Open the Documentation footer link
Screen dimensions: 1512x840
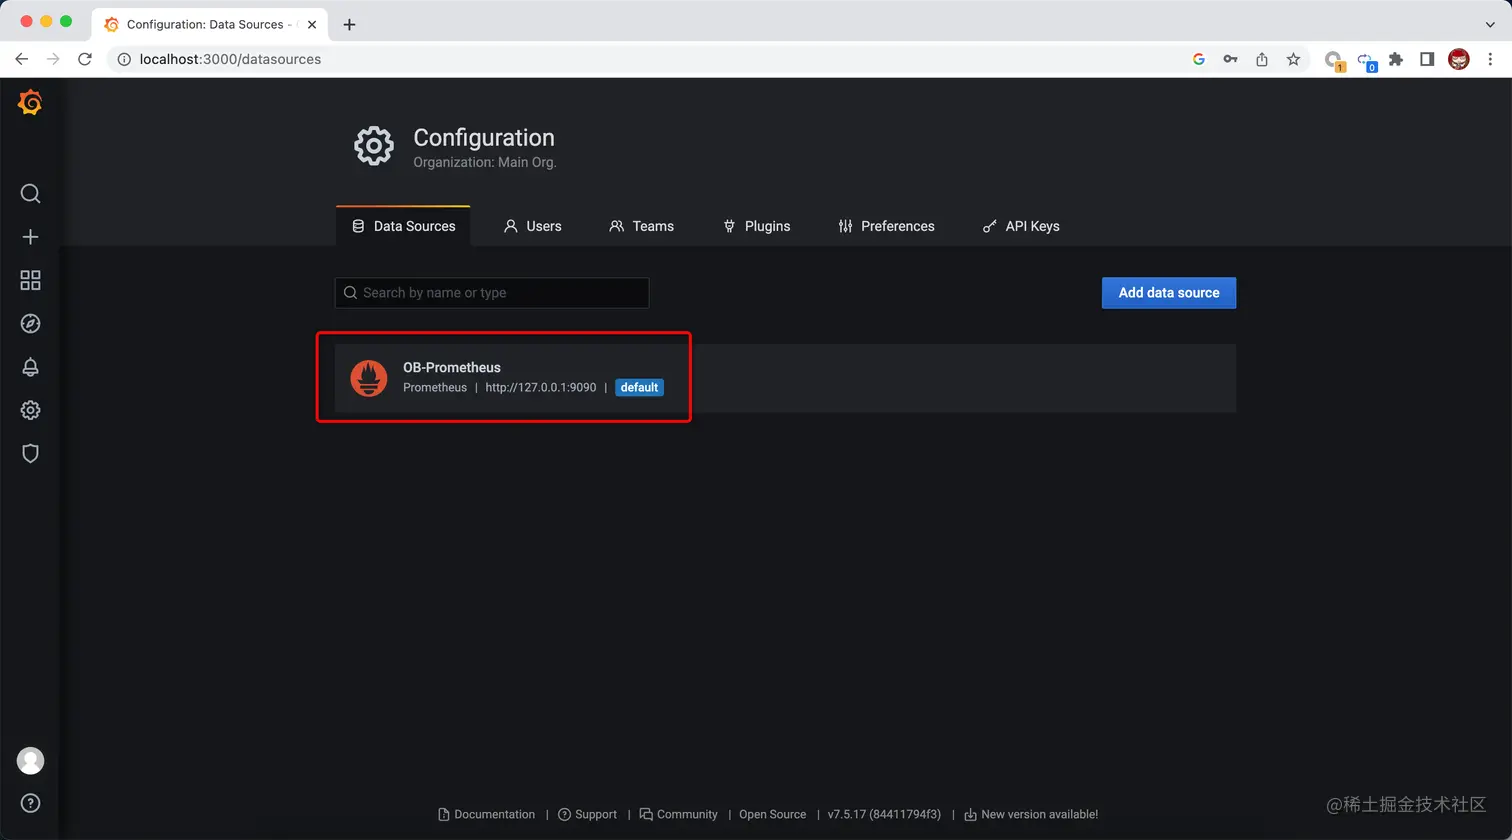click(x=486, y=814)
